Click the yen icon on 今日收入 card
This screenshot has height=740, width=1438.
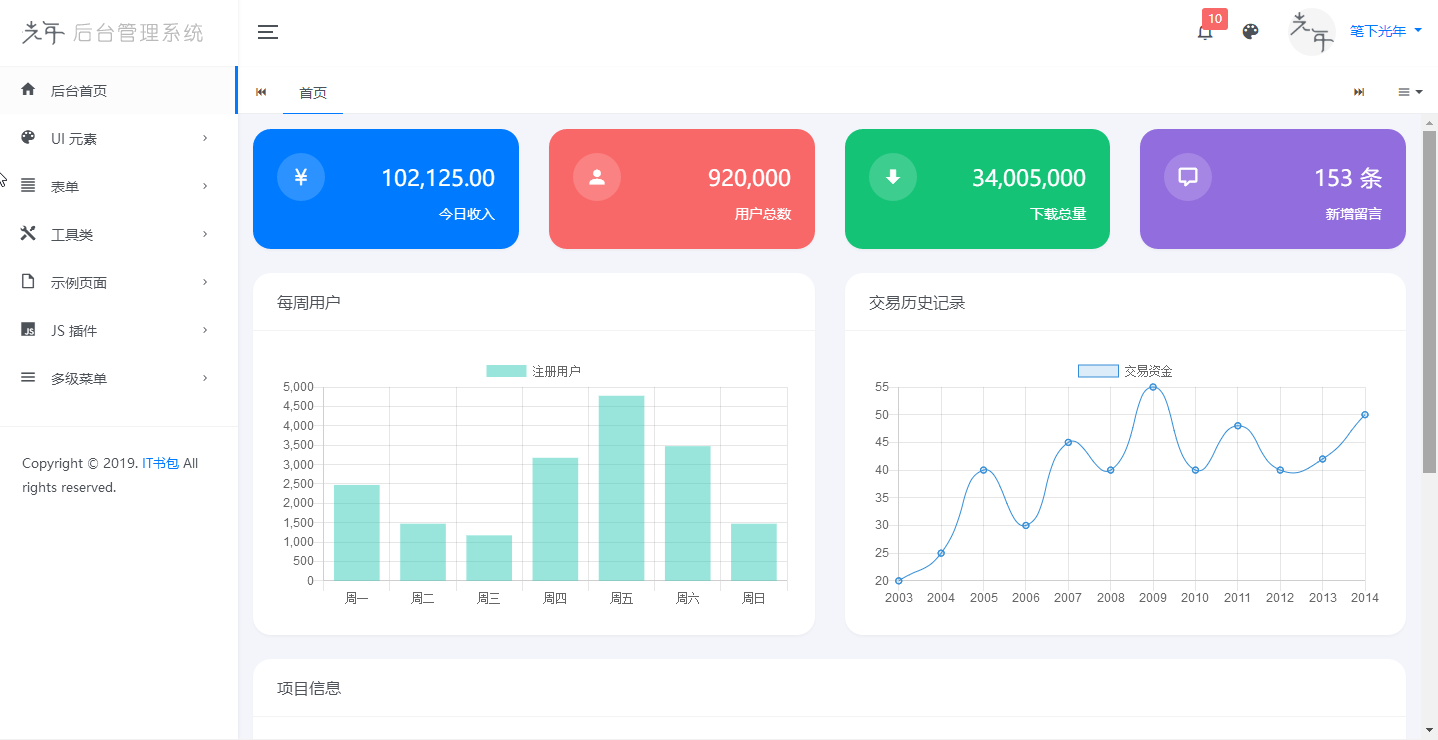pos(301,177)
